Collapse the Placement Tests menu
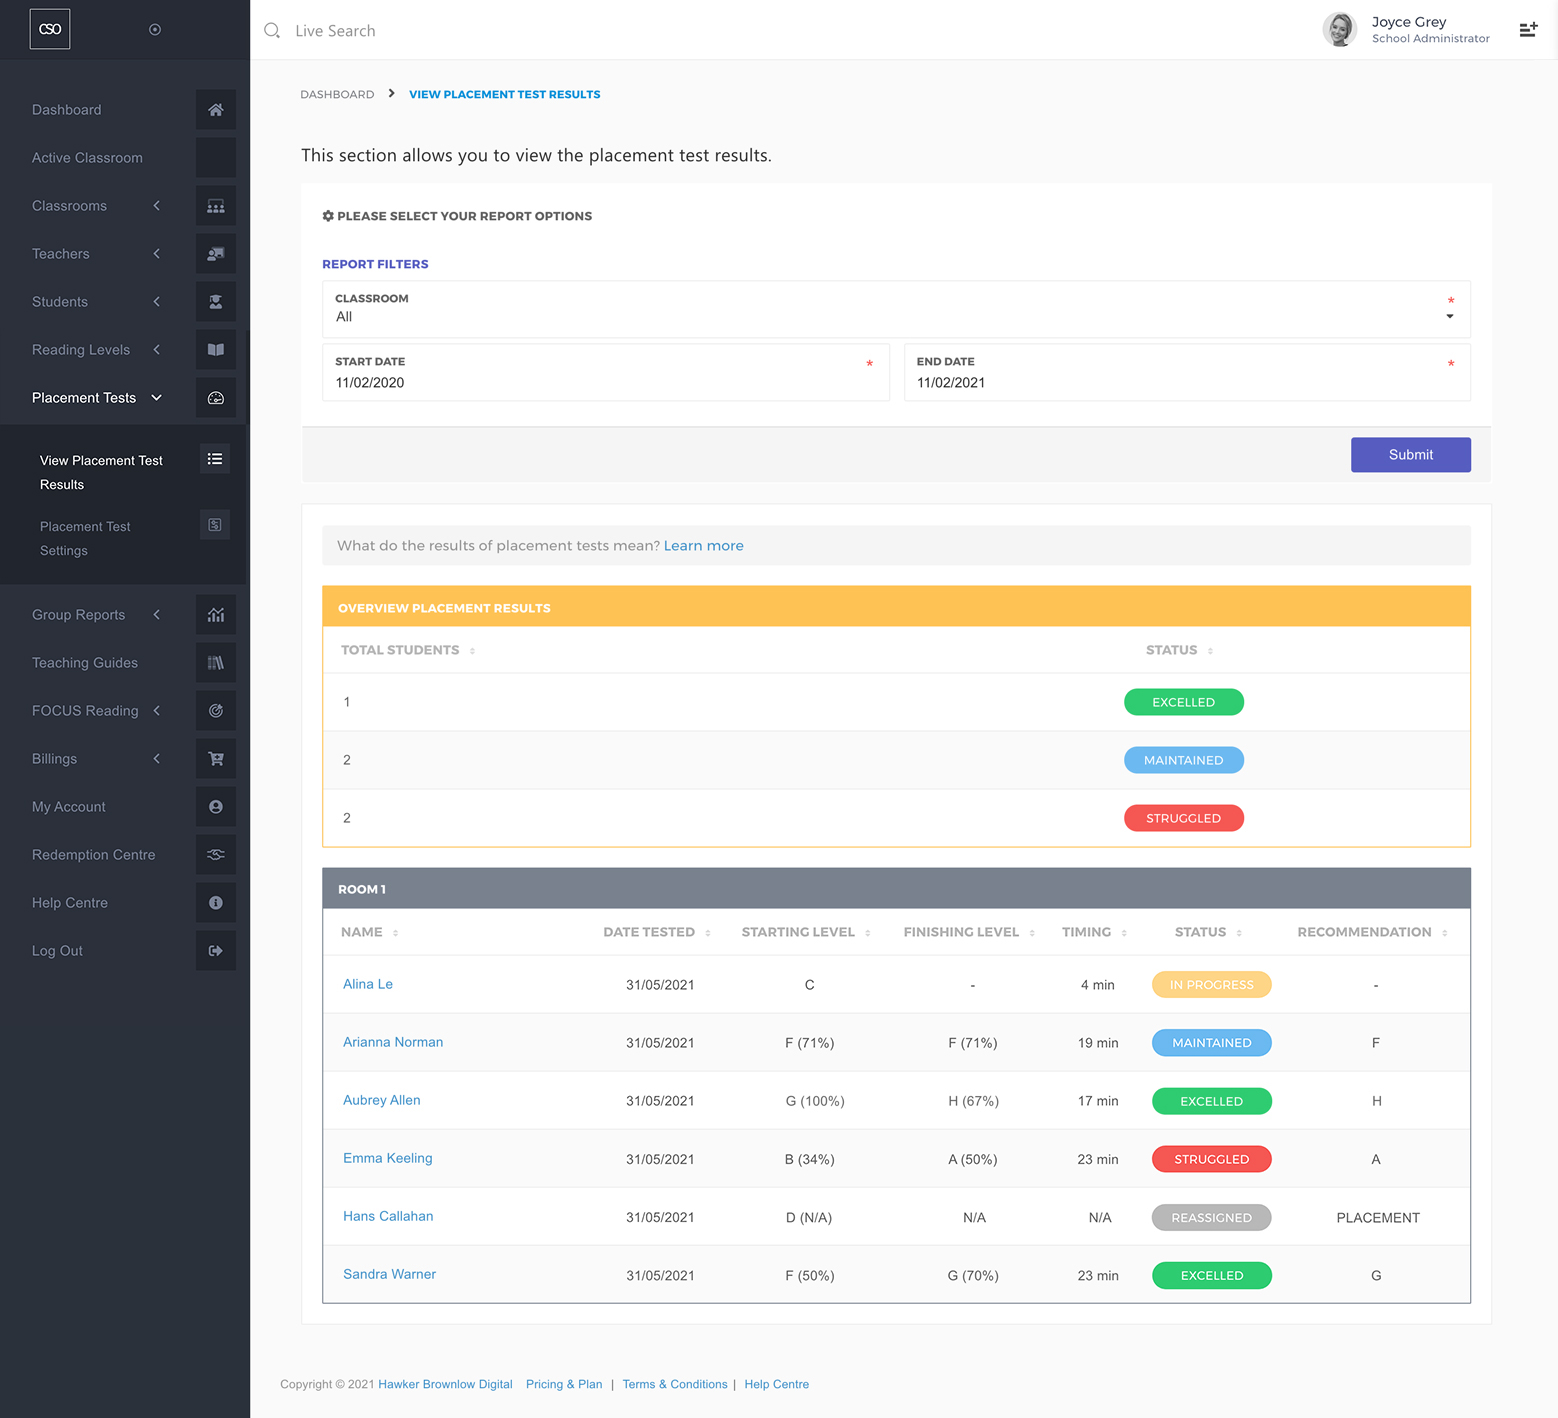Screen dimensions: 1558x1418 (x=157, y=398)
